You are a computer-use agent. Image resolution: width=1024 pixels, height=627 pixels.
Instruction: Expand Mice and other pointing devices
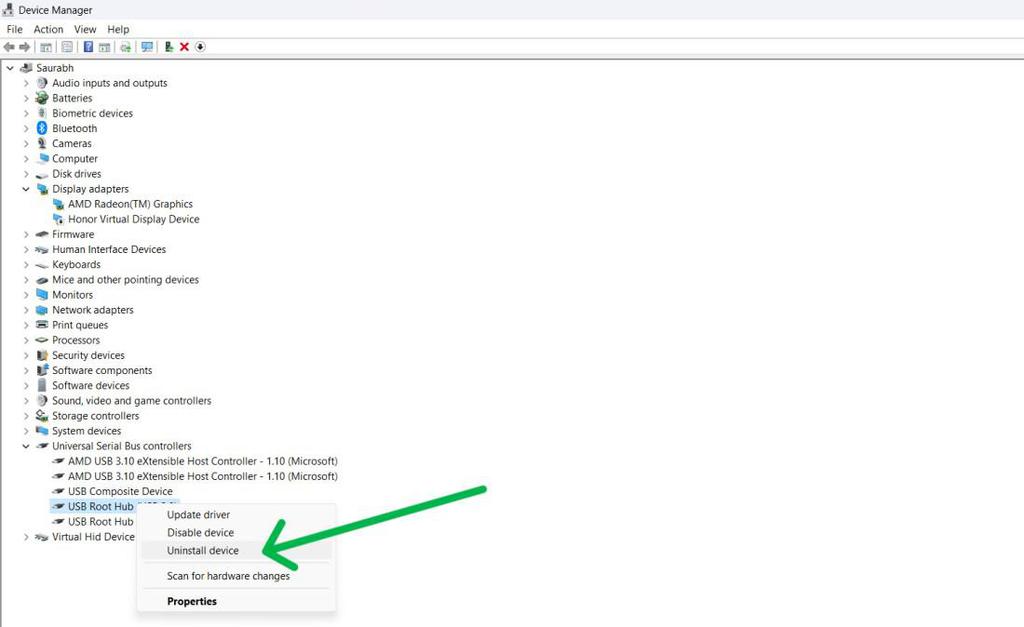(26, 280)
